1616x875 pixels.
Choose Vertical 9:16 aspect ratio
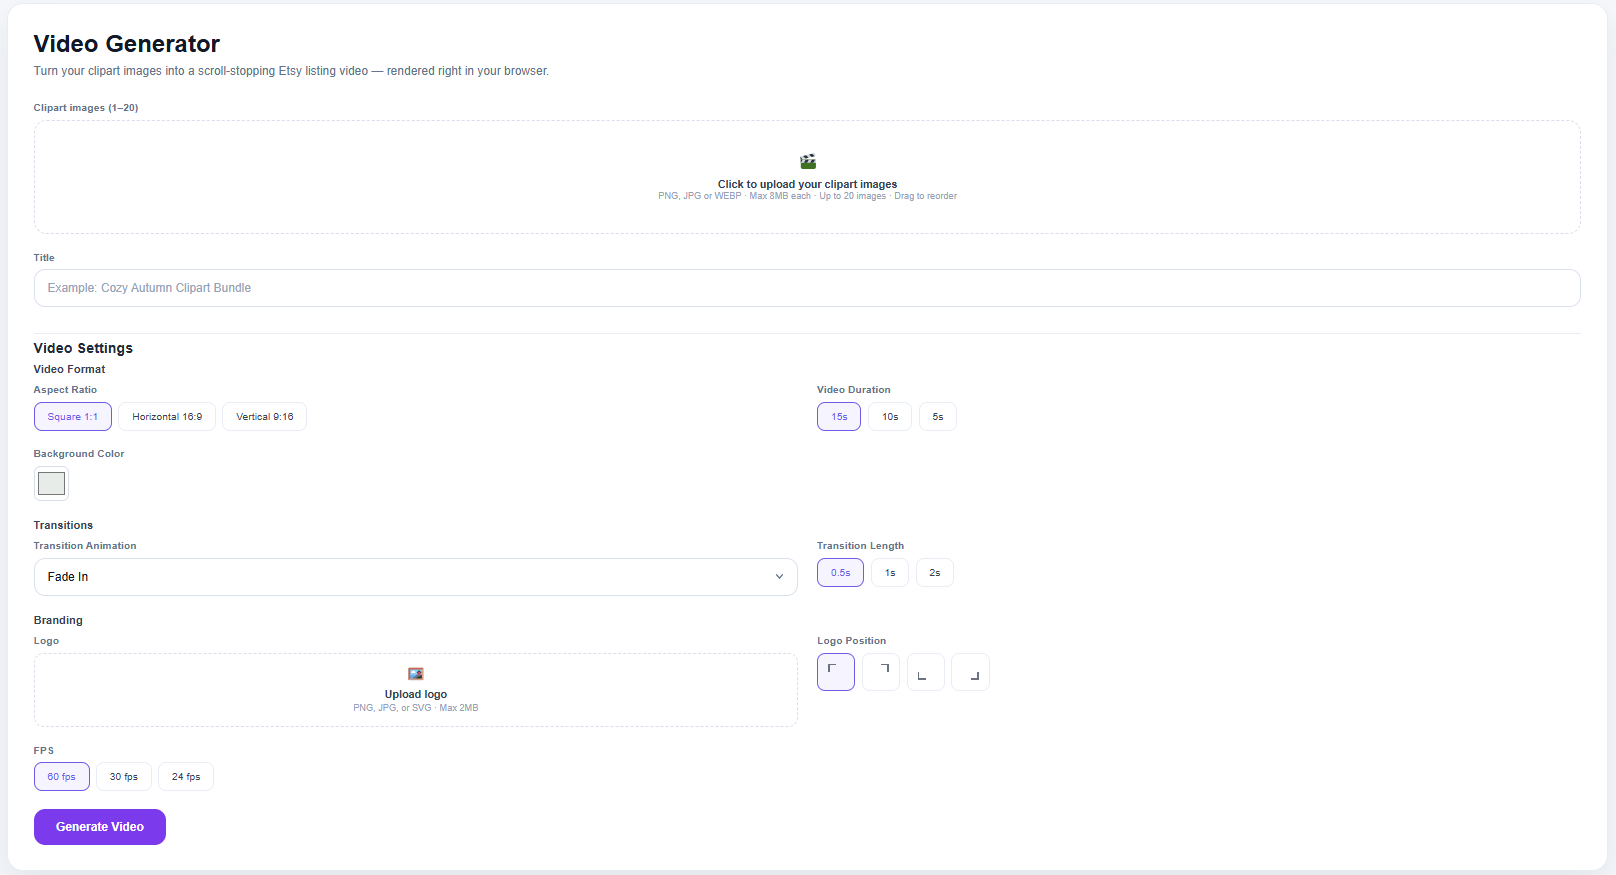tap(265, 417)
